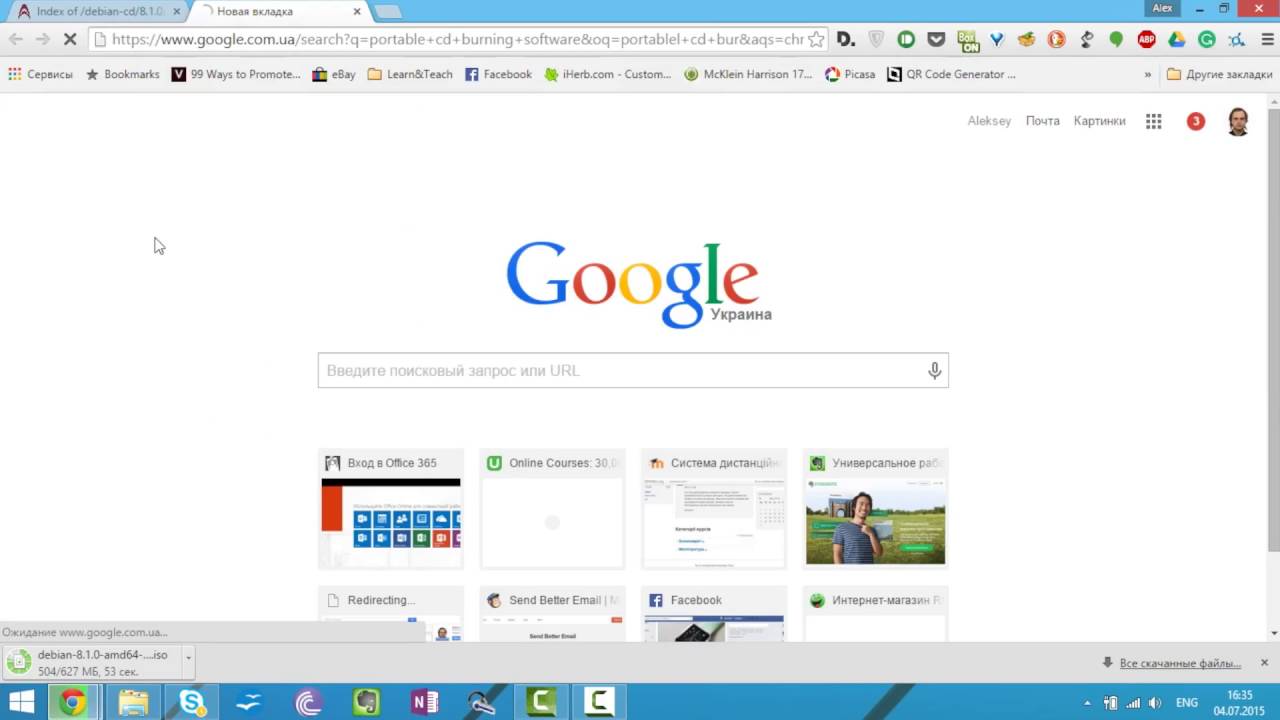Open the Google account profile picture
Screen dimensions: 1280x720
1238,121
